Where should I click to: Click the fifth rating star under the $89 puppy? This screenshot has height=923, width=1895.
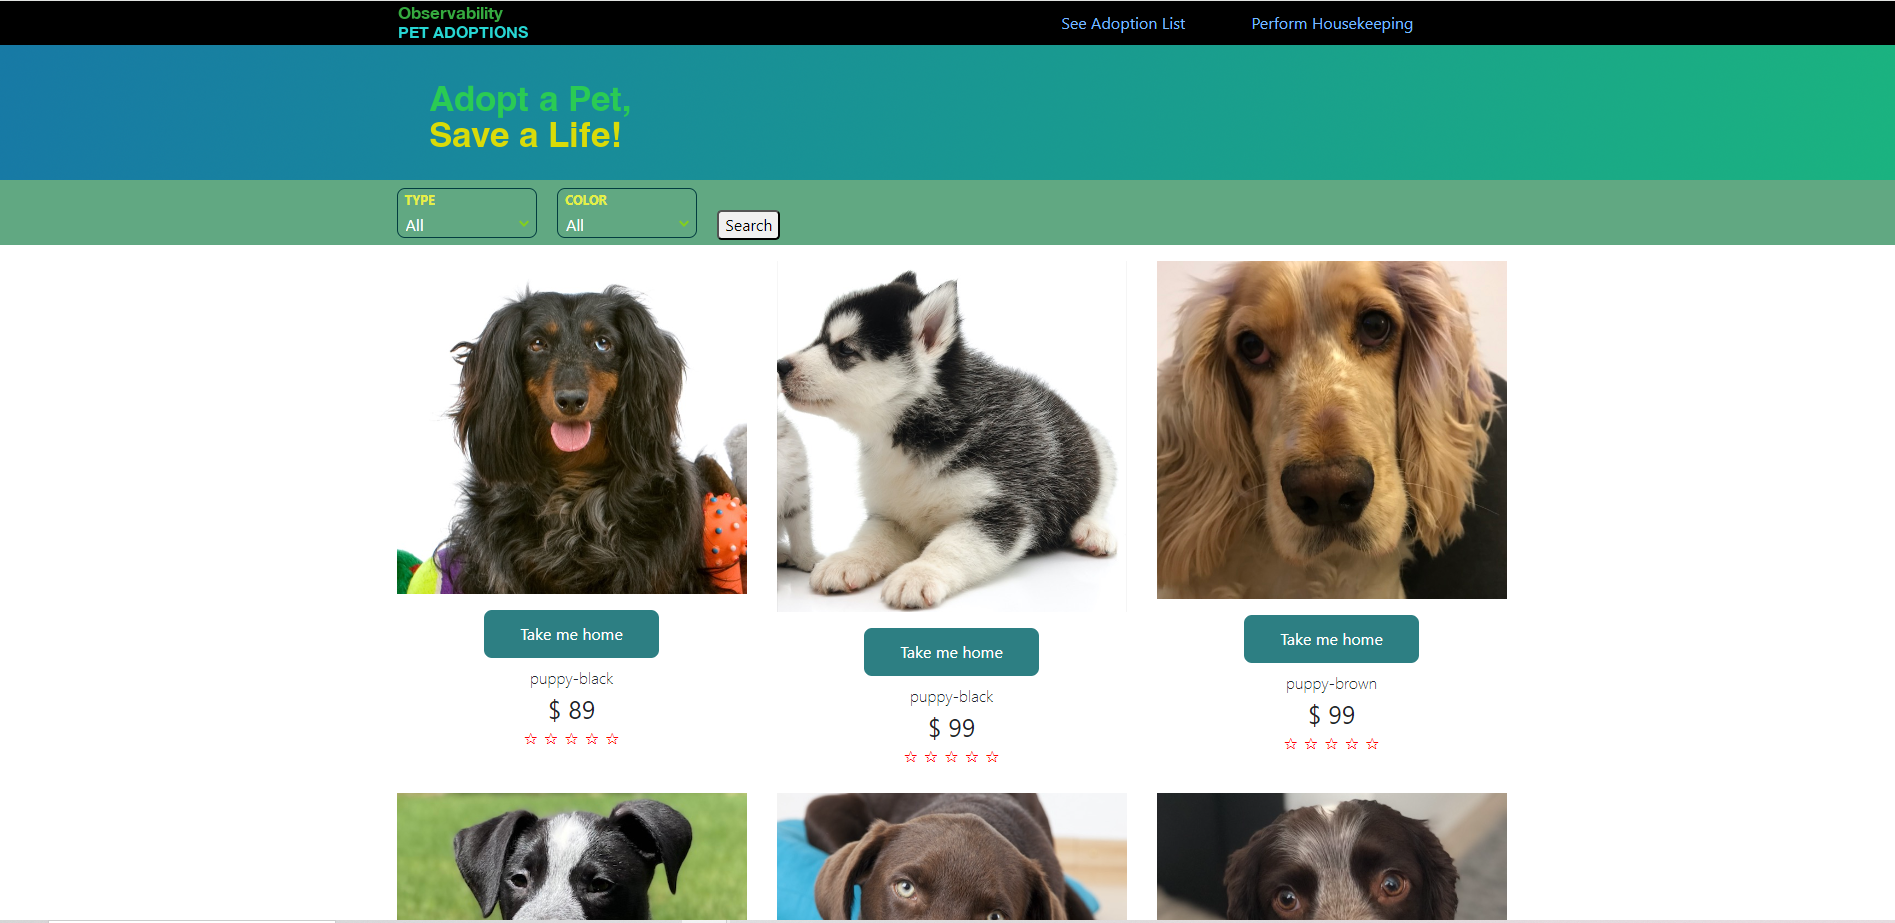[613, 739]
